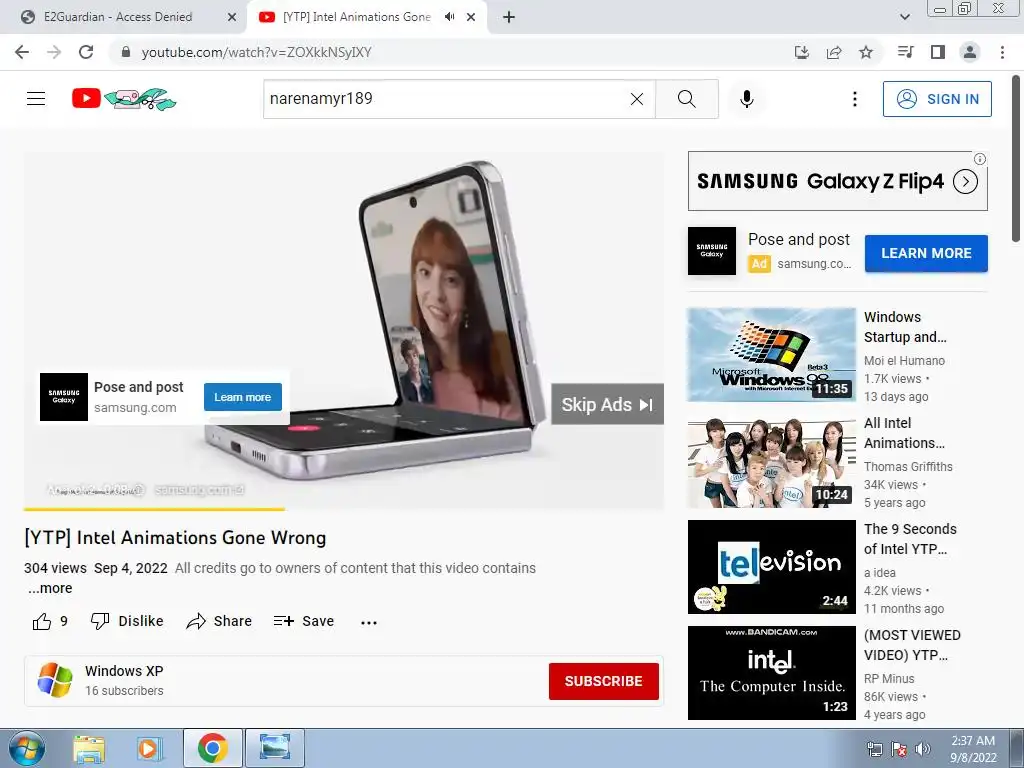
Task: Clear the search box text
Action: click(x=637, y=99)
